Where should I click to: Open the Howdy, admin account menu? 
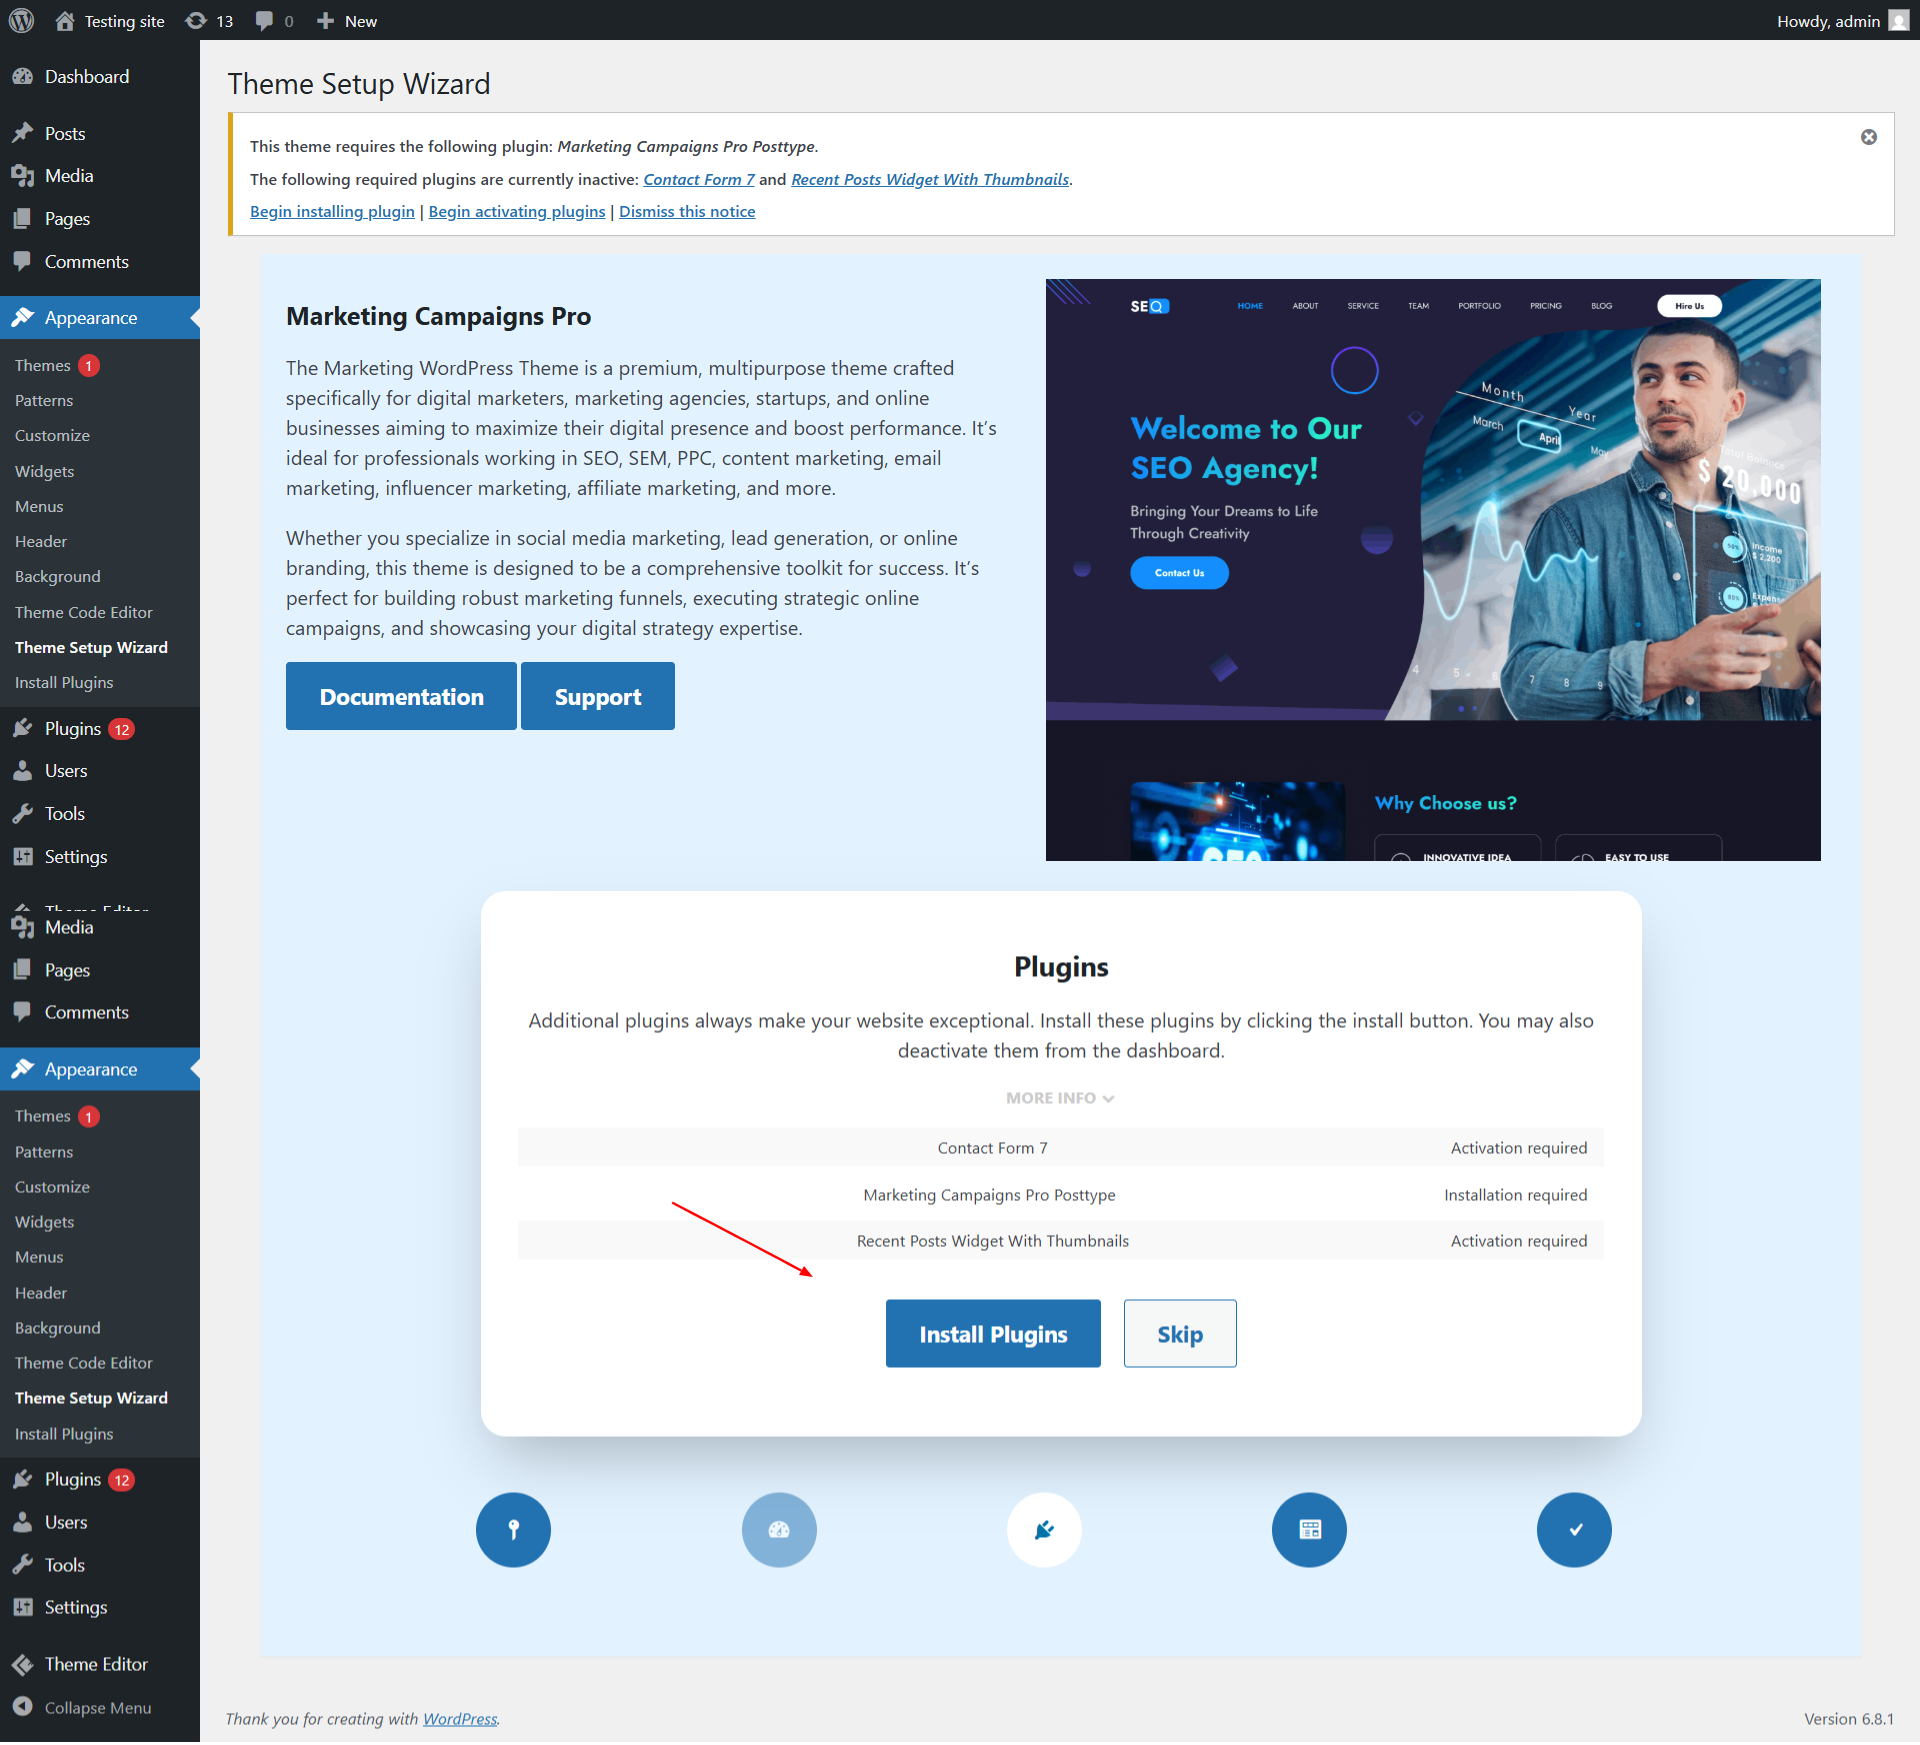pos(1842,21)
